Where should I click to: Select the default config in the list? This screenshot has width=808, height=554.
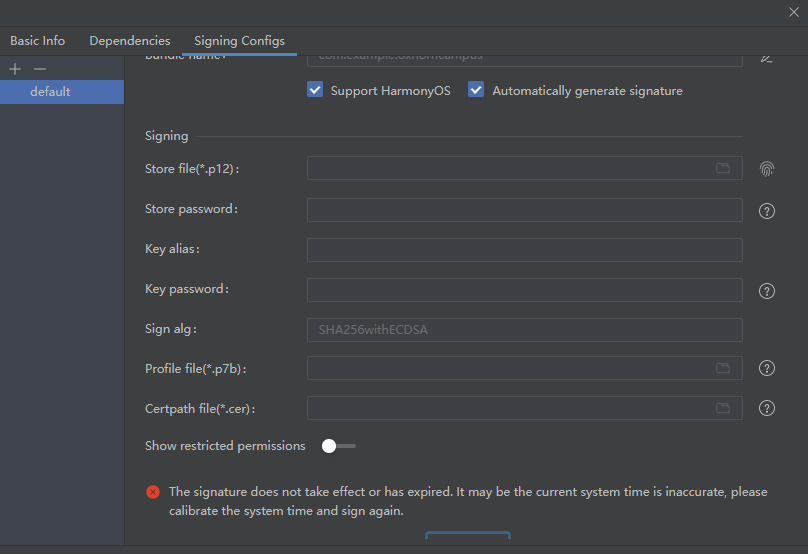pos(62,92)
